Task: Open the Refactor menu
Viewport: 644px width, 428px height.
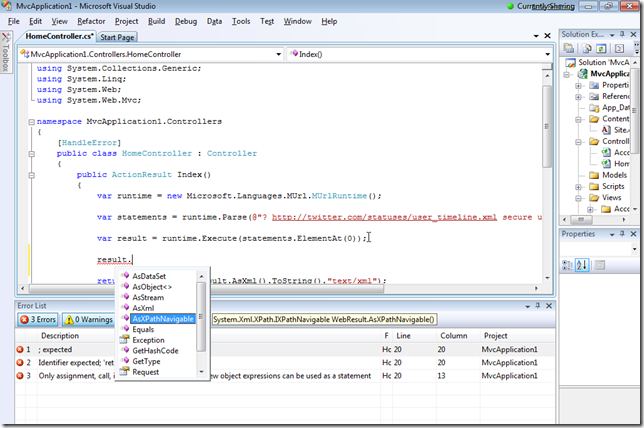Action: click(x=91, y=21)
